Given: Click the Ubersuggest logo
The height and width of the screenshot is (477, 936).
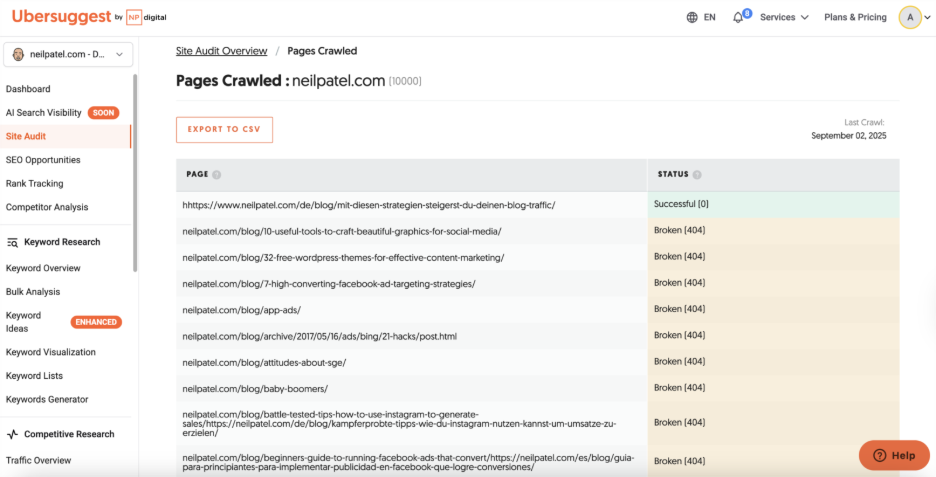Looking at the screenshot, I should 61,17.
